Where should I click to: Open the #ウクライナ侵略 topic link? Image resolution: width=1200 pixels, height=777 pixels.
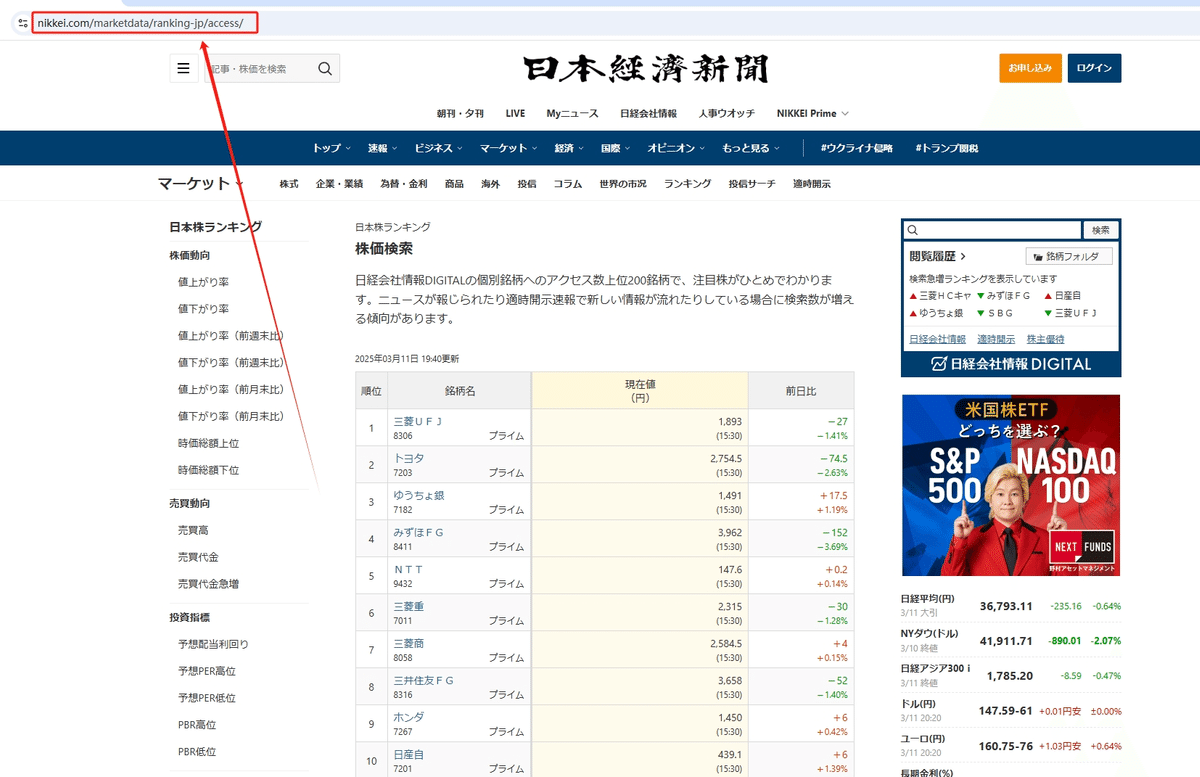[x=857, y=148]
